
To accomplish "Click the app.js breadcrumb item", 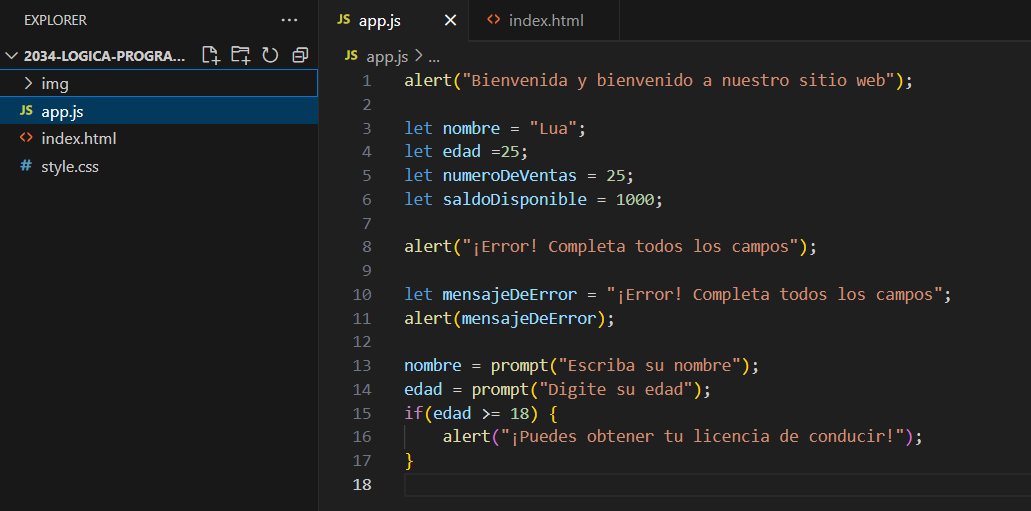I will click(387, 57).
